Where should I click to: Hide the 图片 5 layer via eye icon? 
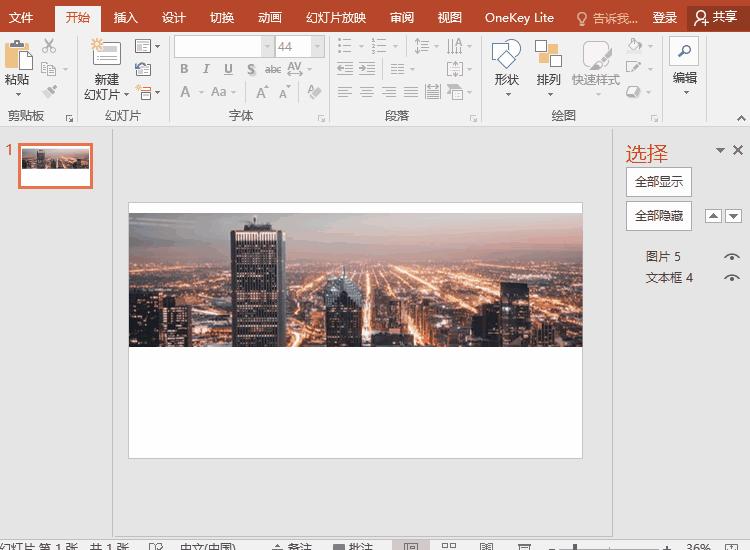click(x=732, y=257)
